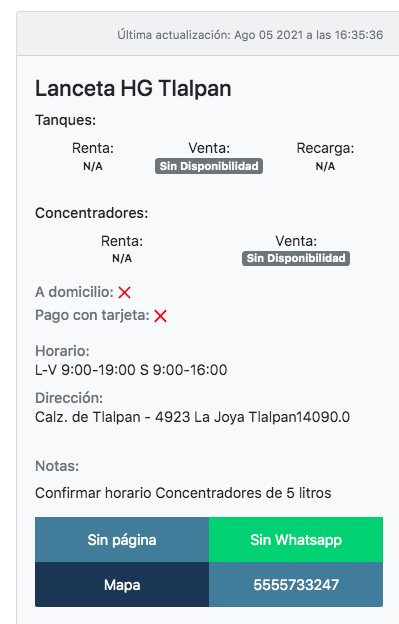The height and width of the screenshot is (624, 399).
Task: Click the Dirección label
Action: (69, 398)
